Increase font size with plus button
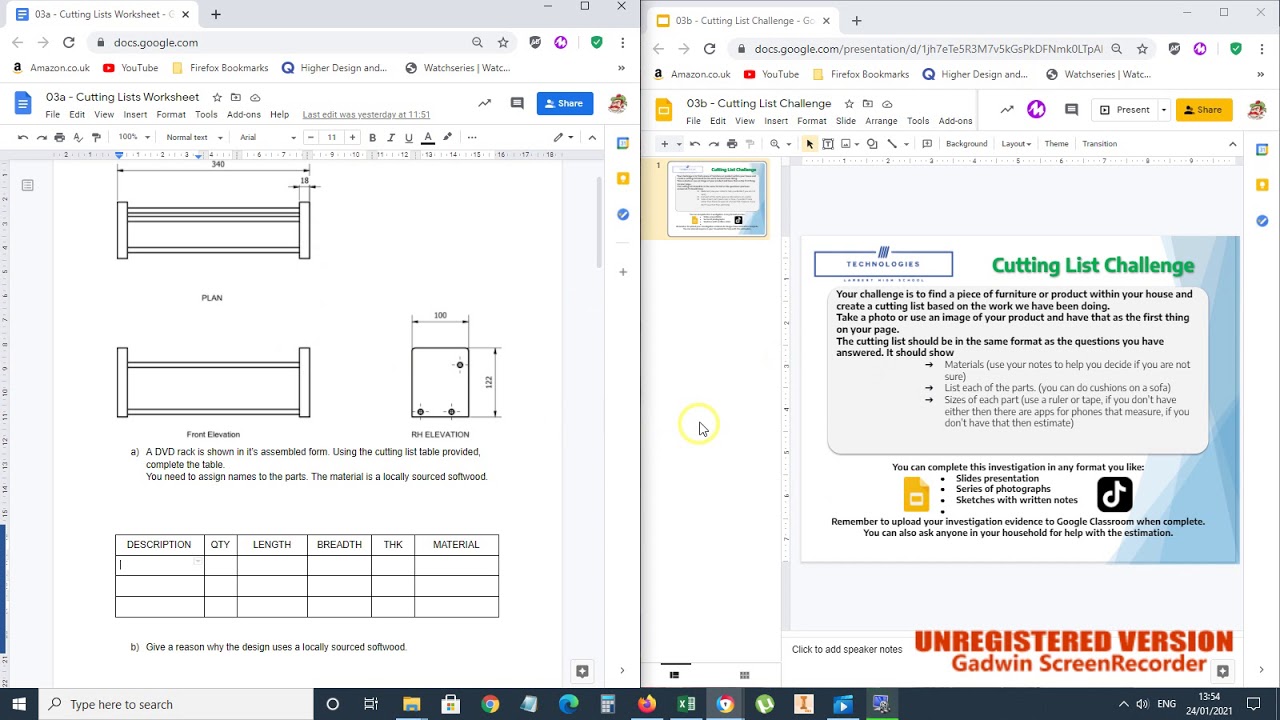The height and width of the screenshot is (720, 1280). click(x=352, y=137)
